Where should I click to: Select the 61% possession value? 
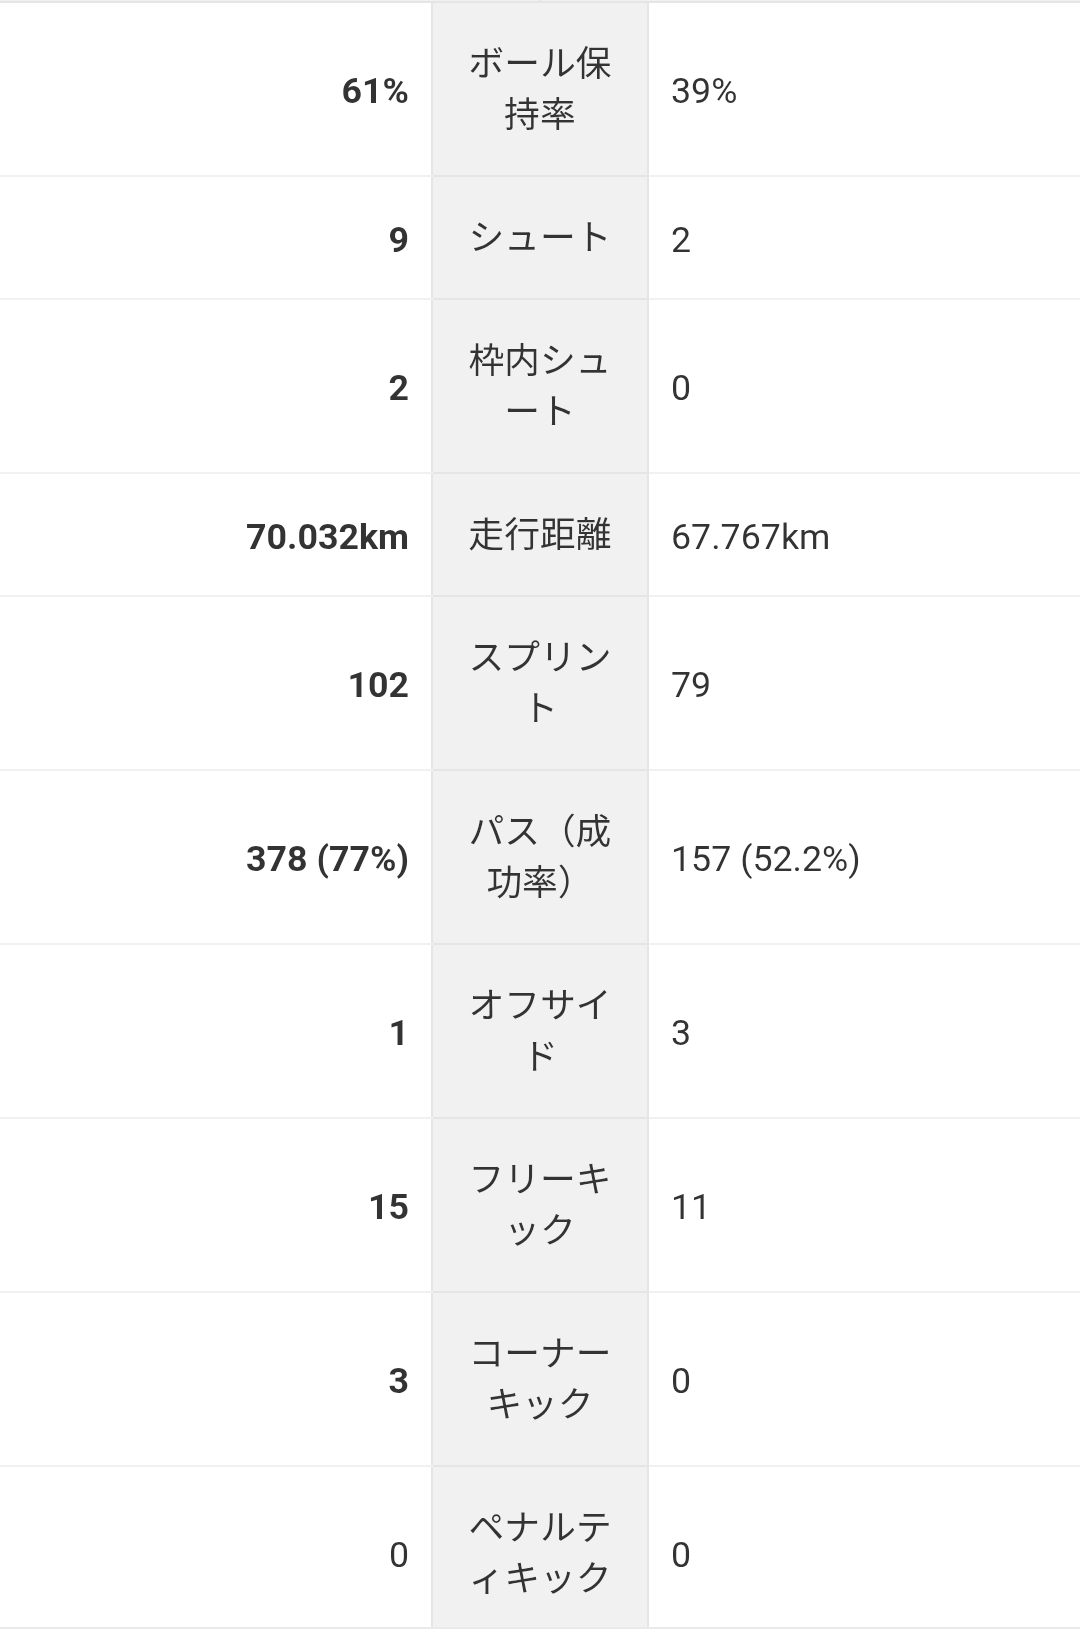[x=375, y=92]
